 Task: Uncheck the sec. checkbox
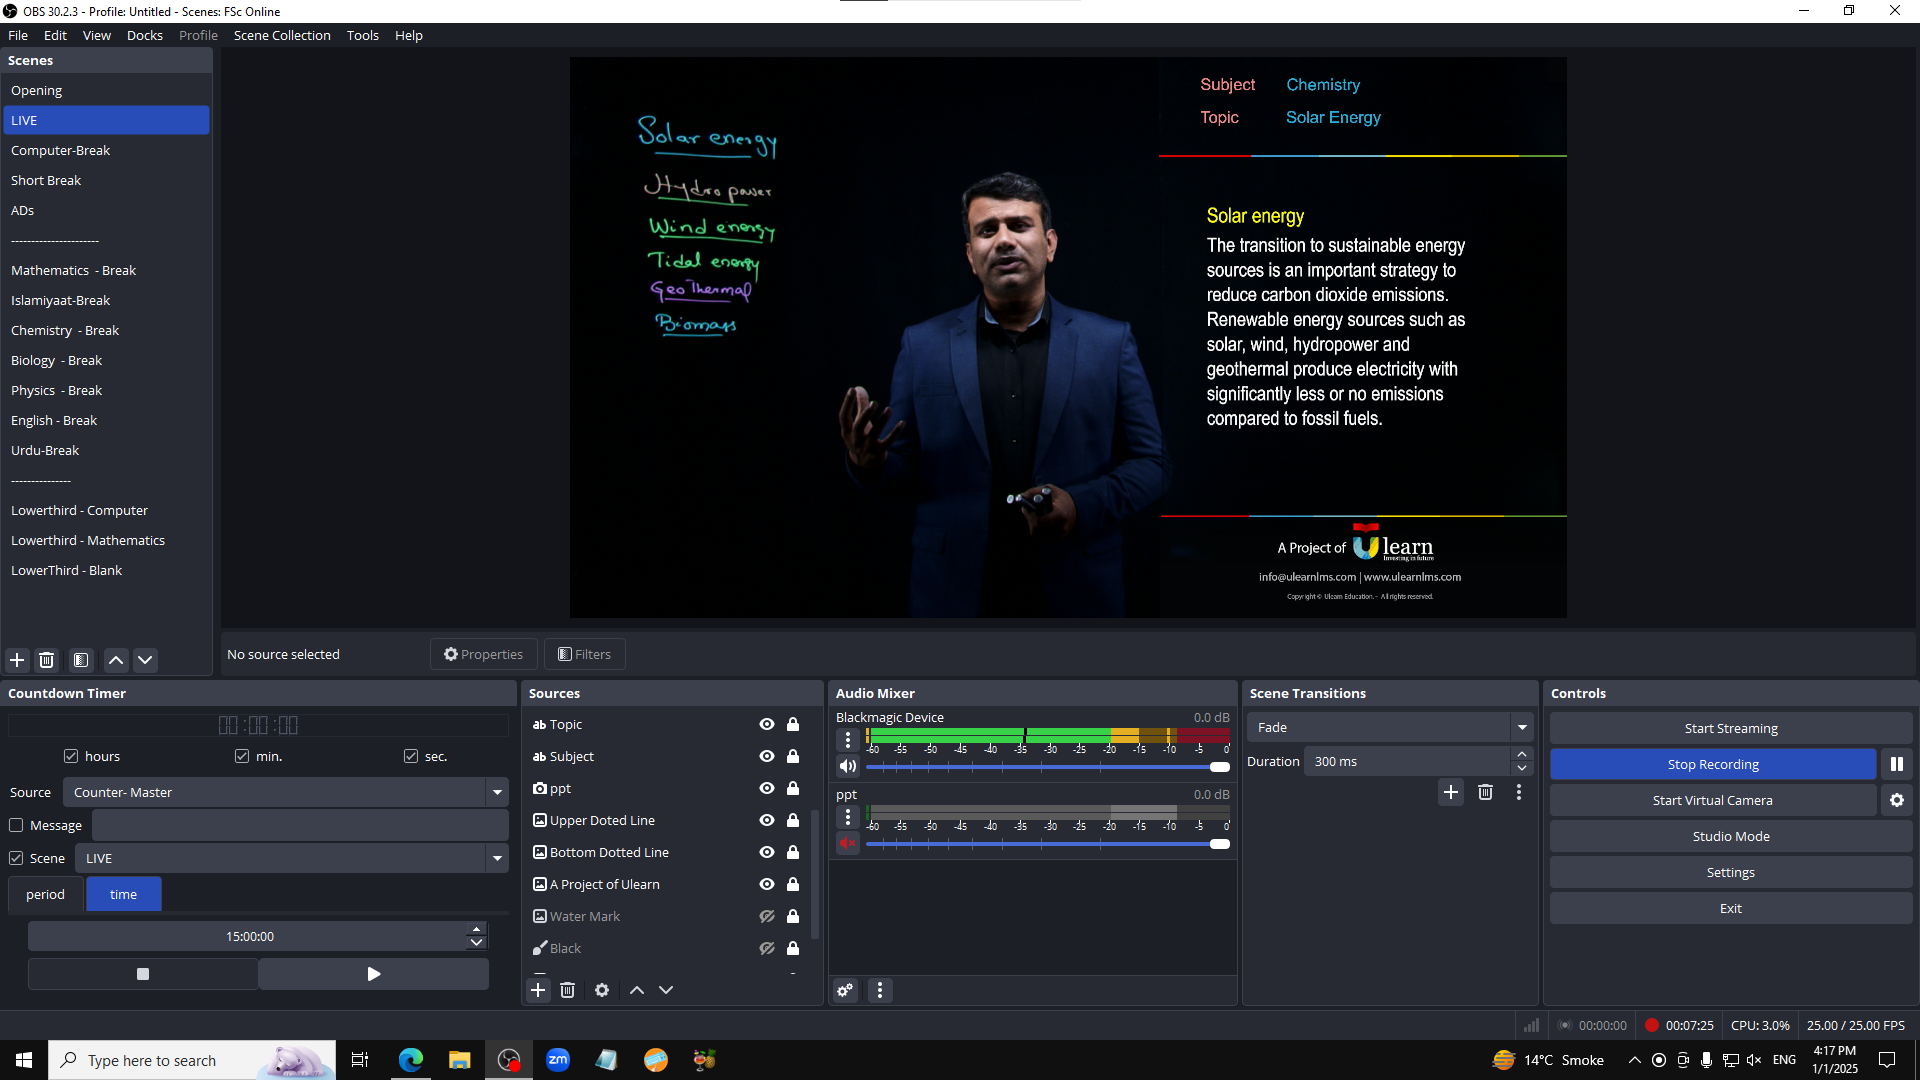(x=411, y=756)
